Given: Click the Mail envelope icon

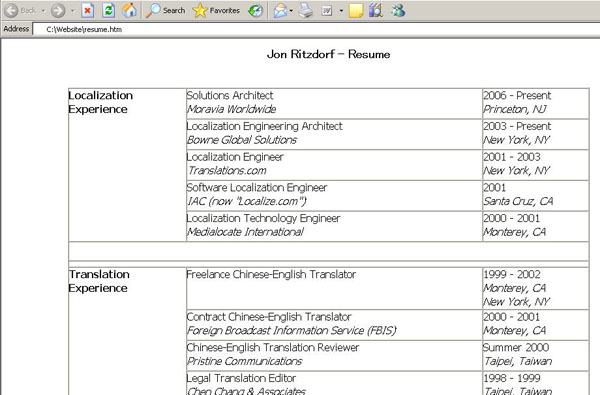Looking at the screenshot, I should click(280, 11).
